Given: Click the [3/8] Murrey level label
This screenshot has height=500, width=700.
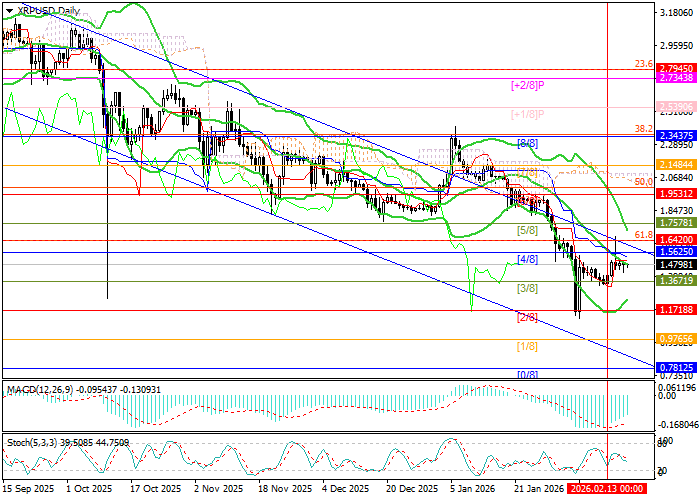Looking at the screenshot, I should click(527, 288).
